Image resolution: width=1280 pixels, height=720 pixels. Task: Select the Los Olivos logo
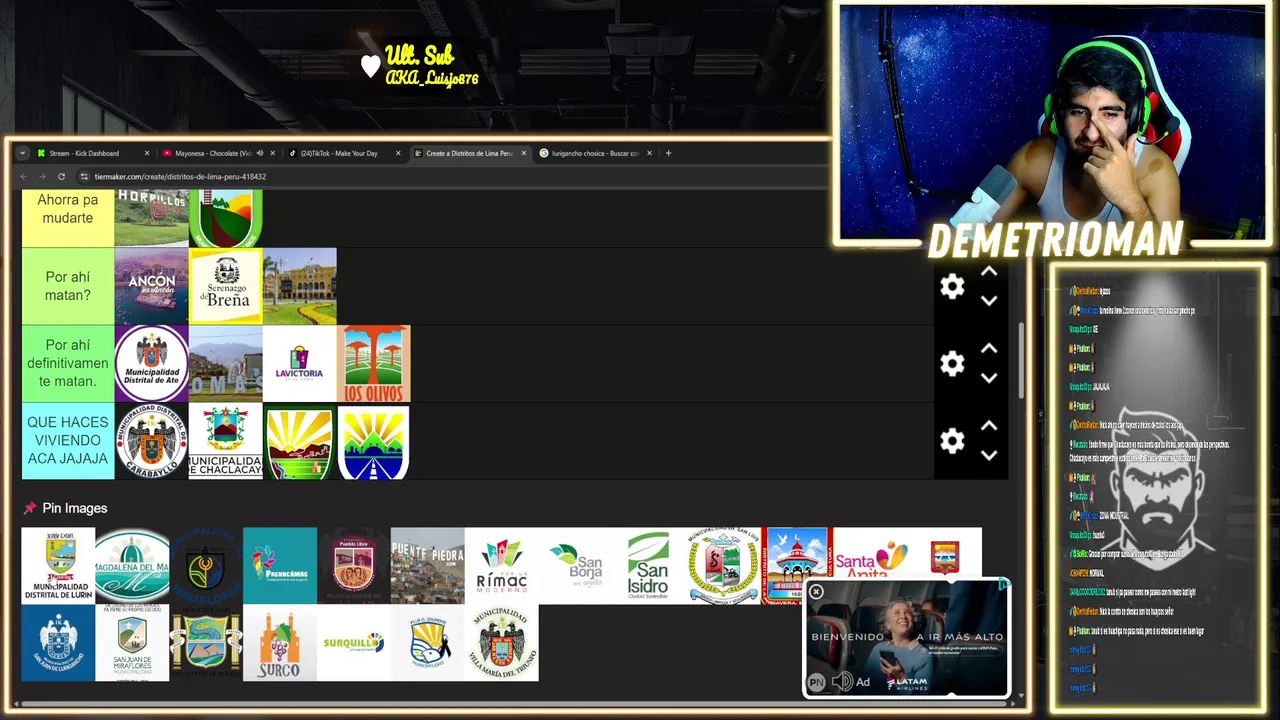(374, 363)
